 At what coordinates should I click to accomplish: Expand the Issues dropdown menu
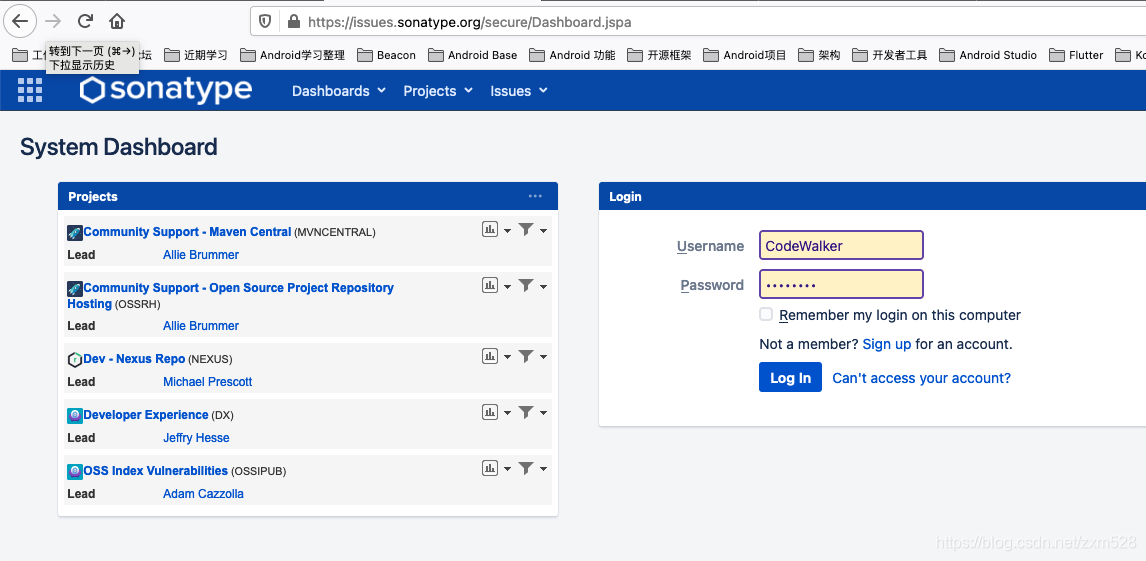(519, 91)
